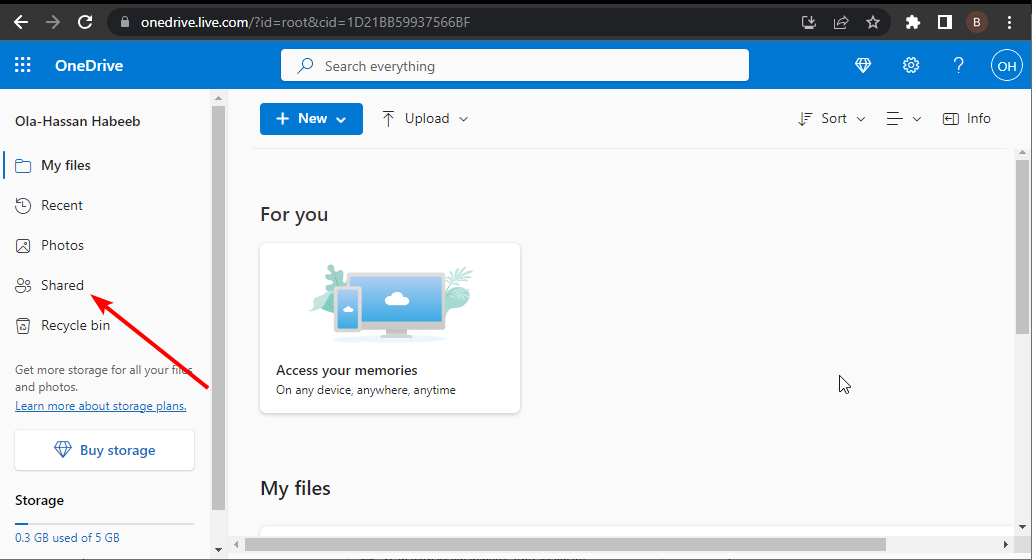Open browser extensions puzzle icon
Image resolution: width=1032 pixels, height=560 pixels.
point(912,22)
